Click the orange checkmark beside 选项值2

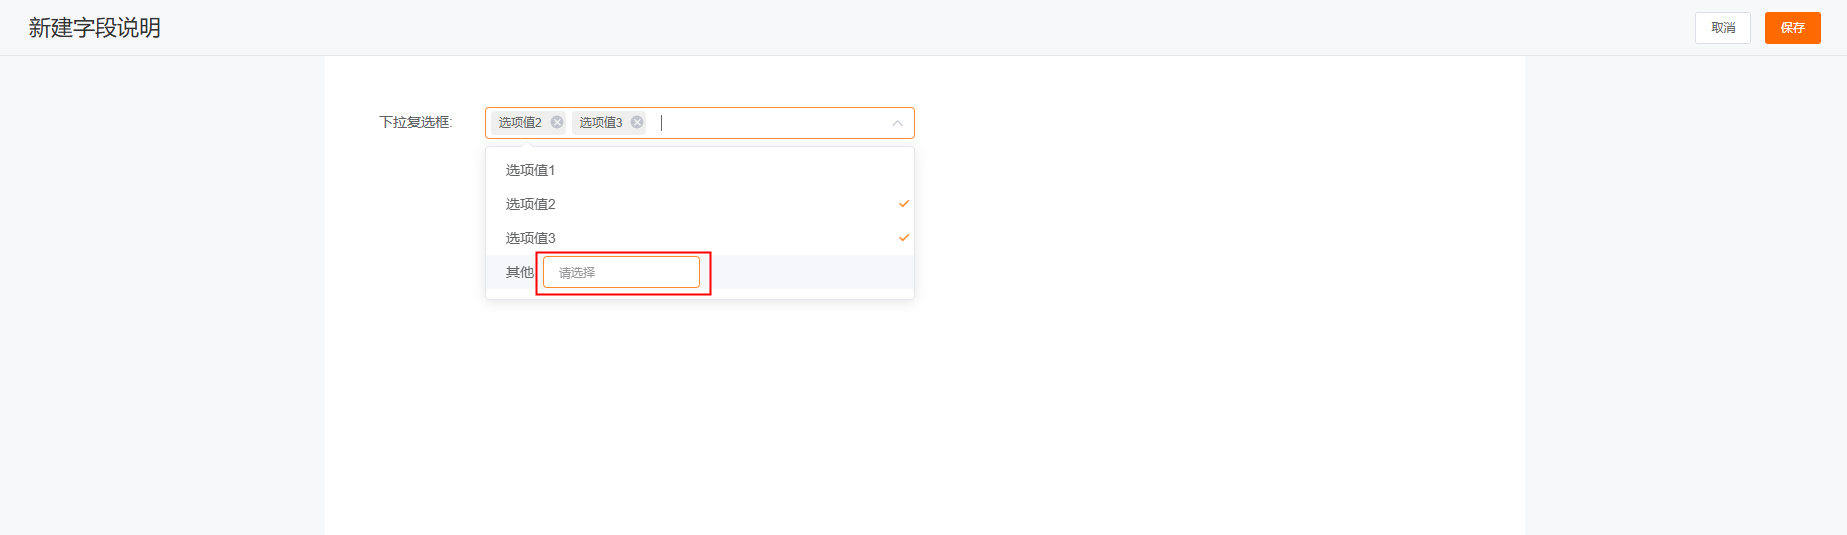point(904,204)
